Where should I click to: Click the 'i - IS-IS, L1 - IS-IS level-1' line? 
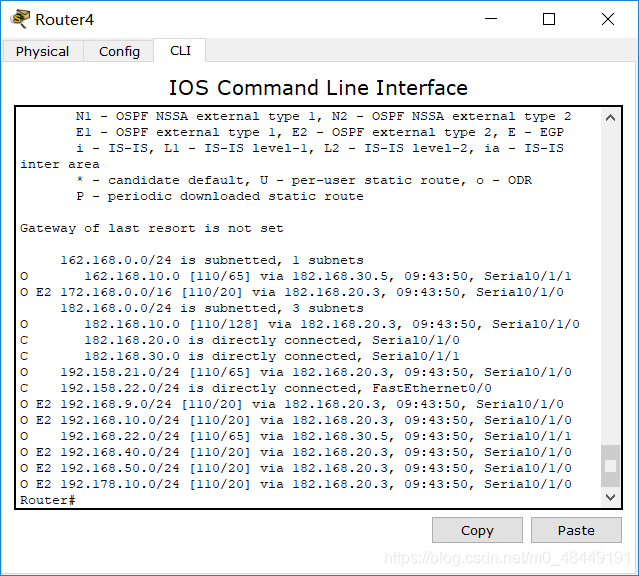coord(320,148)
